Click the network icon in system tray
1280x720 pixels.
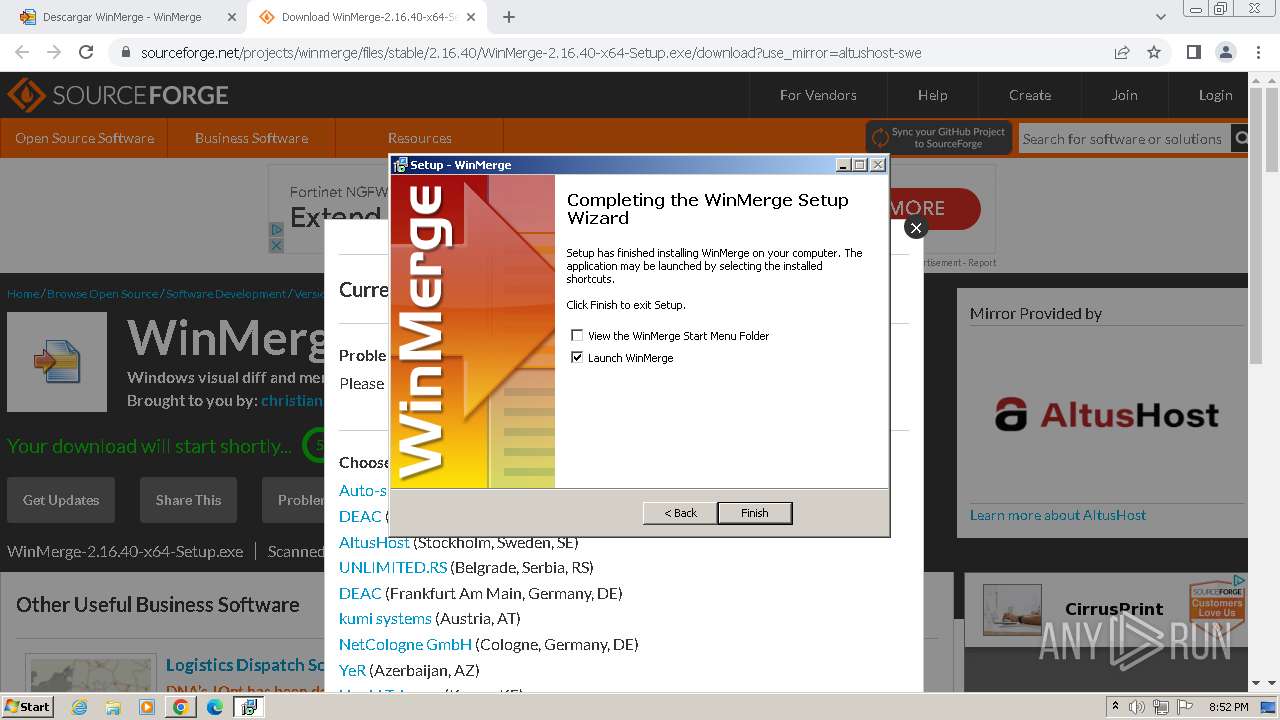point(1161,707)
